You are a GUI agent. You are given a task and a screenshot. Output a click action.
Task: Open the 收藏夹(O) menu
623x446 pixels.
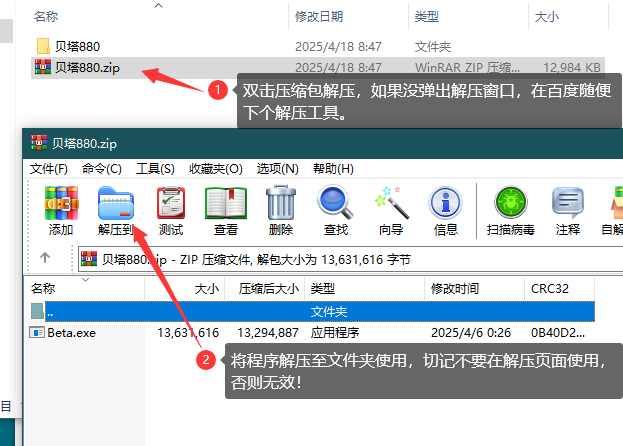[x=214, y=168]
